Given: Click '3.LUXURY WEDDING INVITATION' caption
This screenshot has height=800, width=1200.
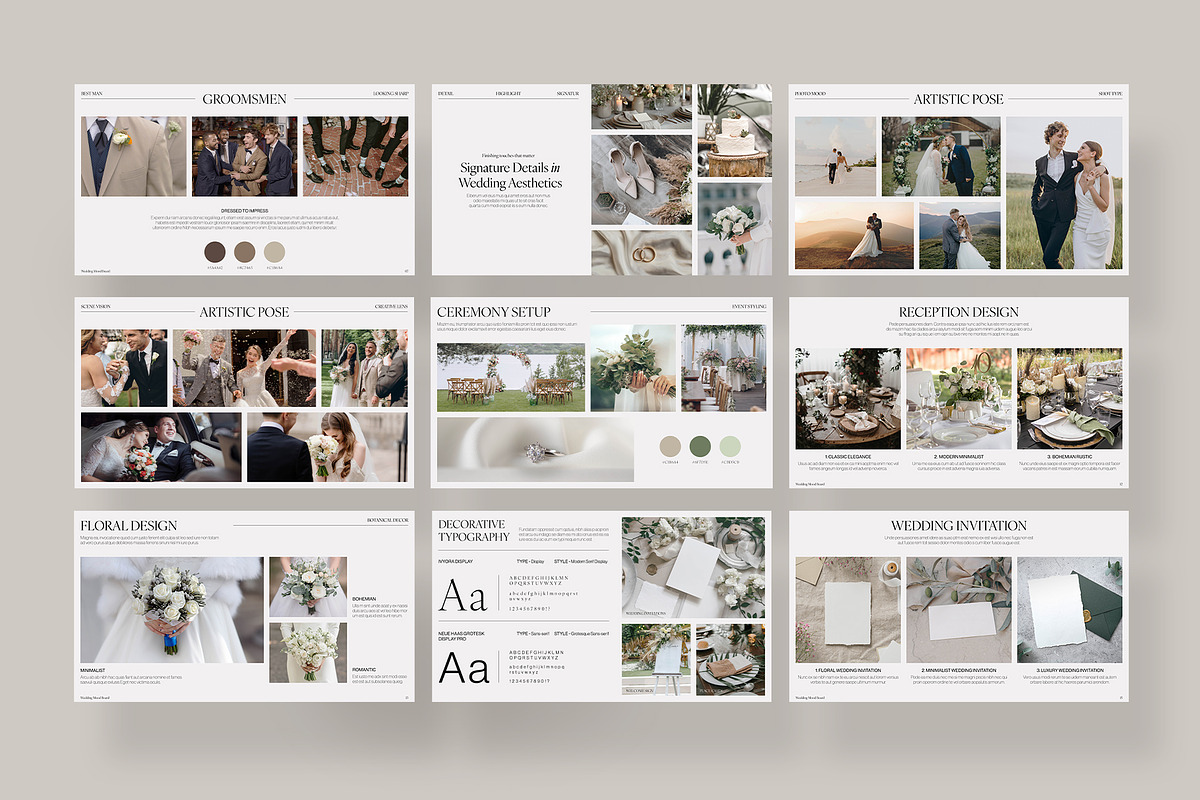Looking at the screenshot, I should pyautogui.click(x=1069, y=670).
